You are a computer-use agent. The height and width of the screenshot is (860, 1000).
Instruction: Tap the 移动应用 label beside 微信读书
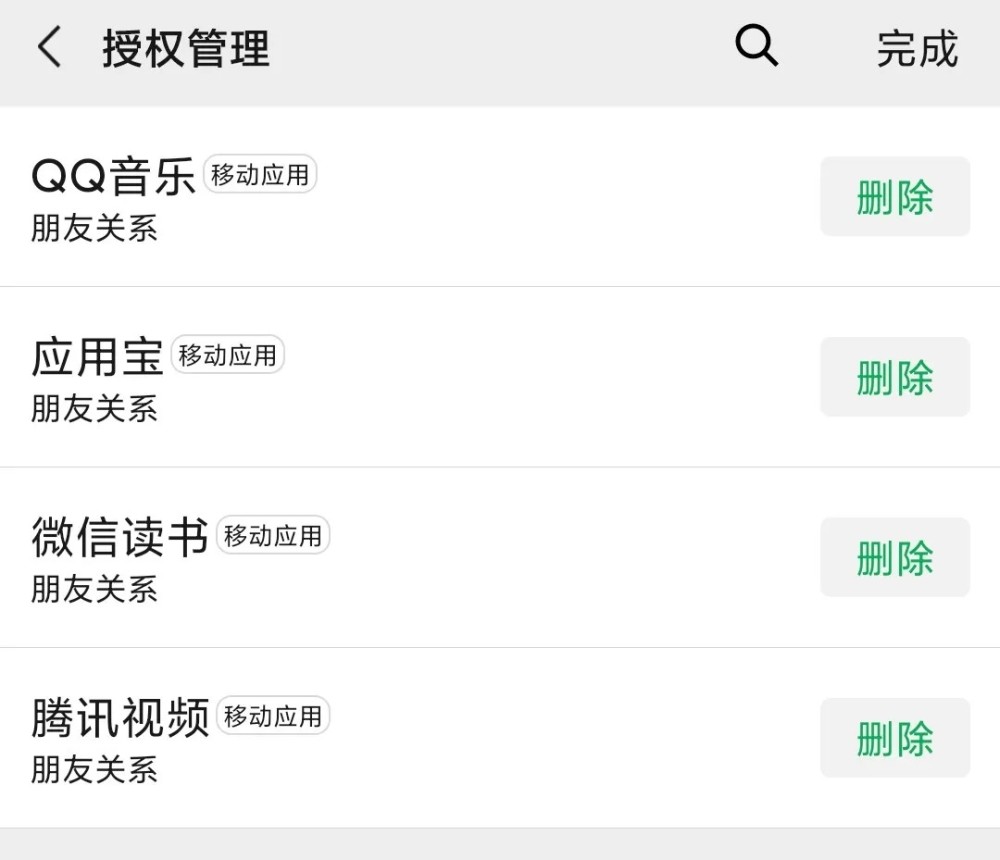(x=272, y=534)
